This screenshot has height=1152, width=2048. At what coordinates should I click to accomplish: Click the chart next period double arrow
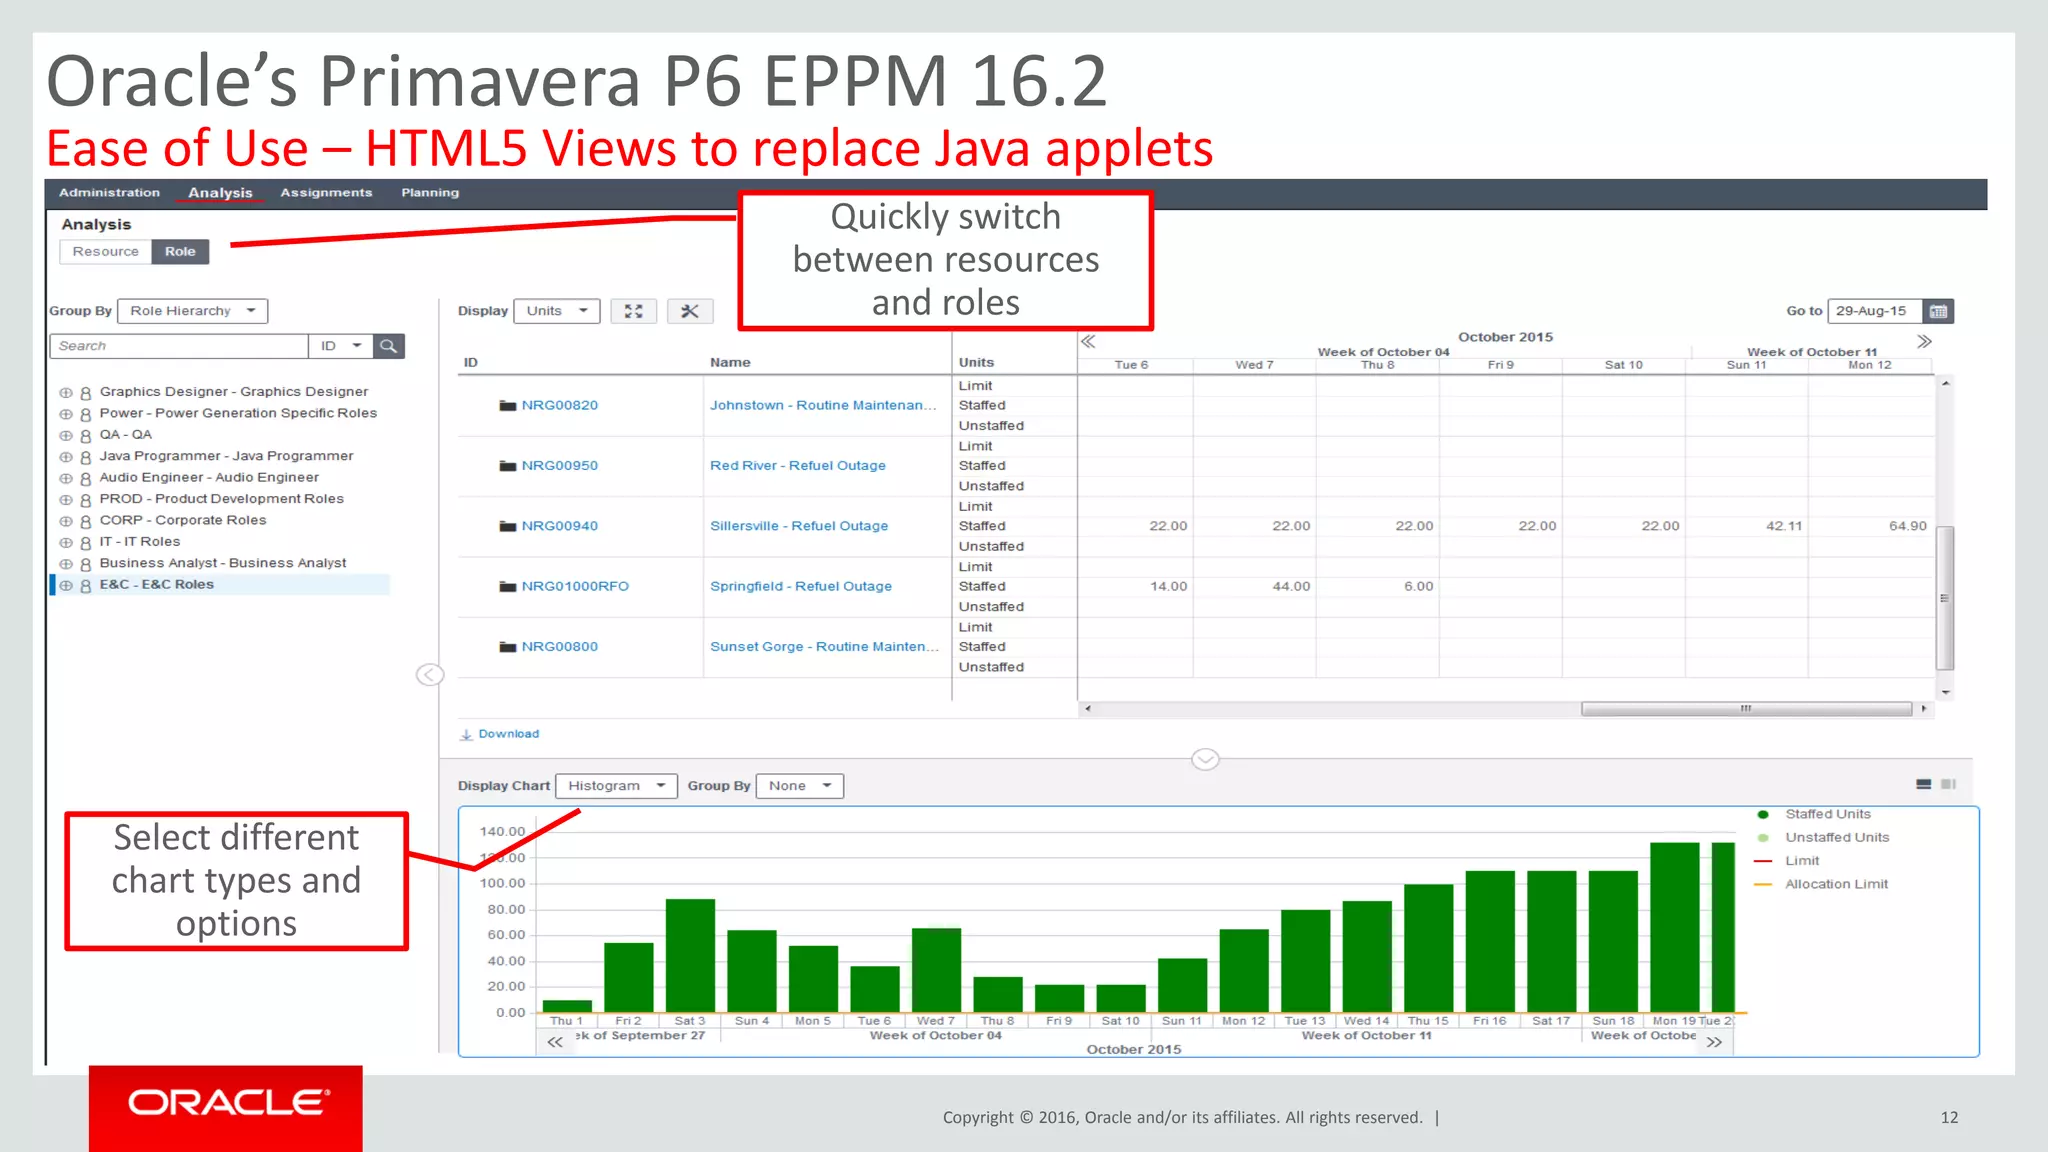(x=1714, y=1042)
